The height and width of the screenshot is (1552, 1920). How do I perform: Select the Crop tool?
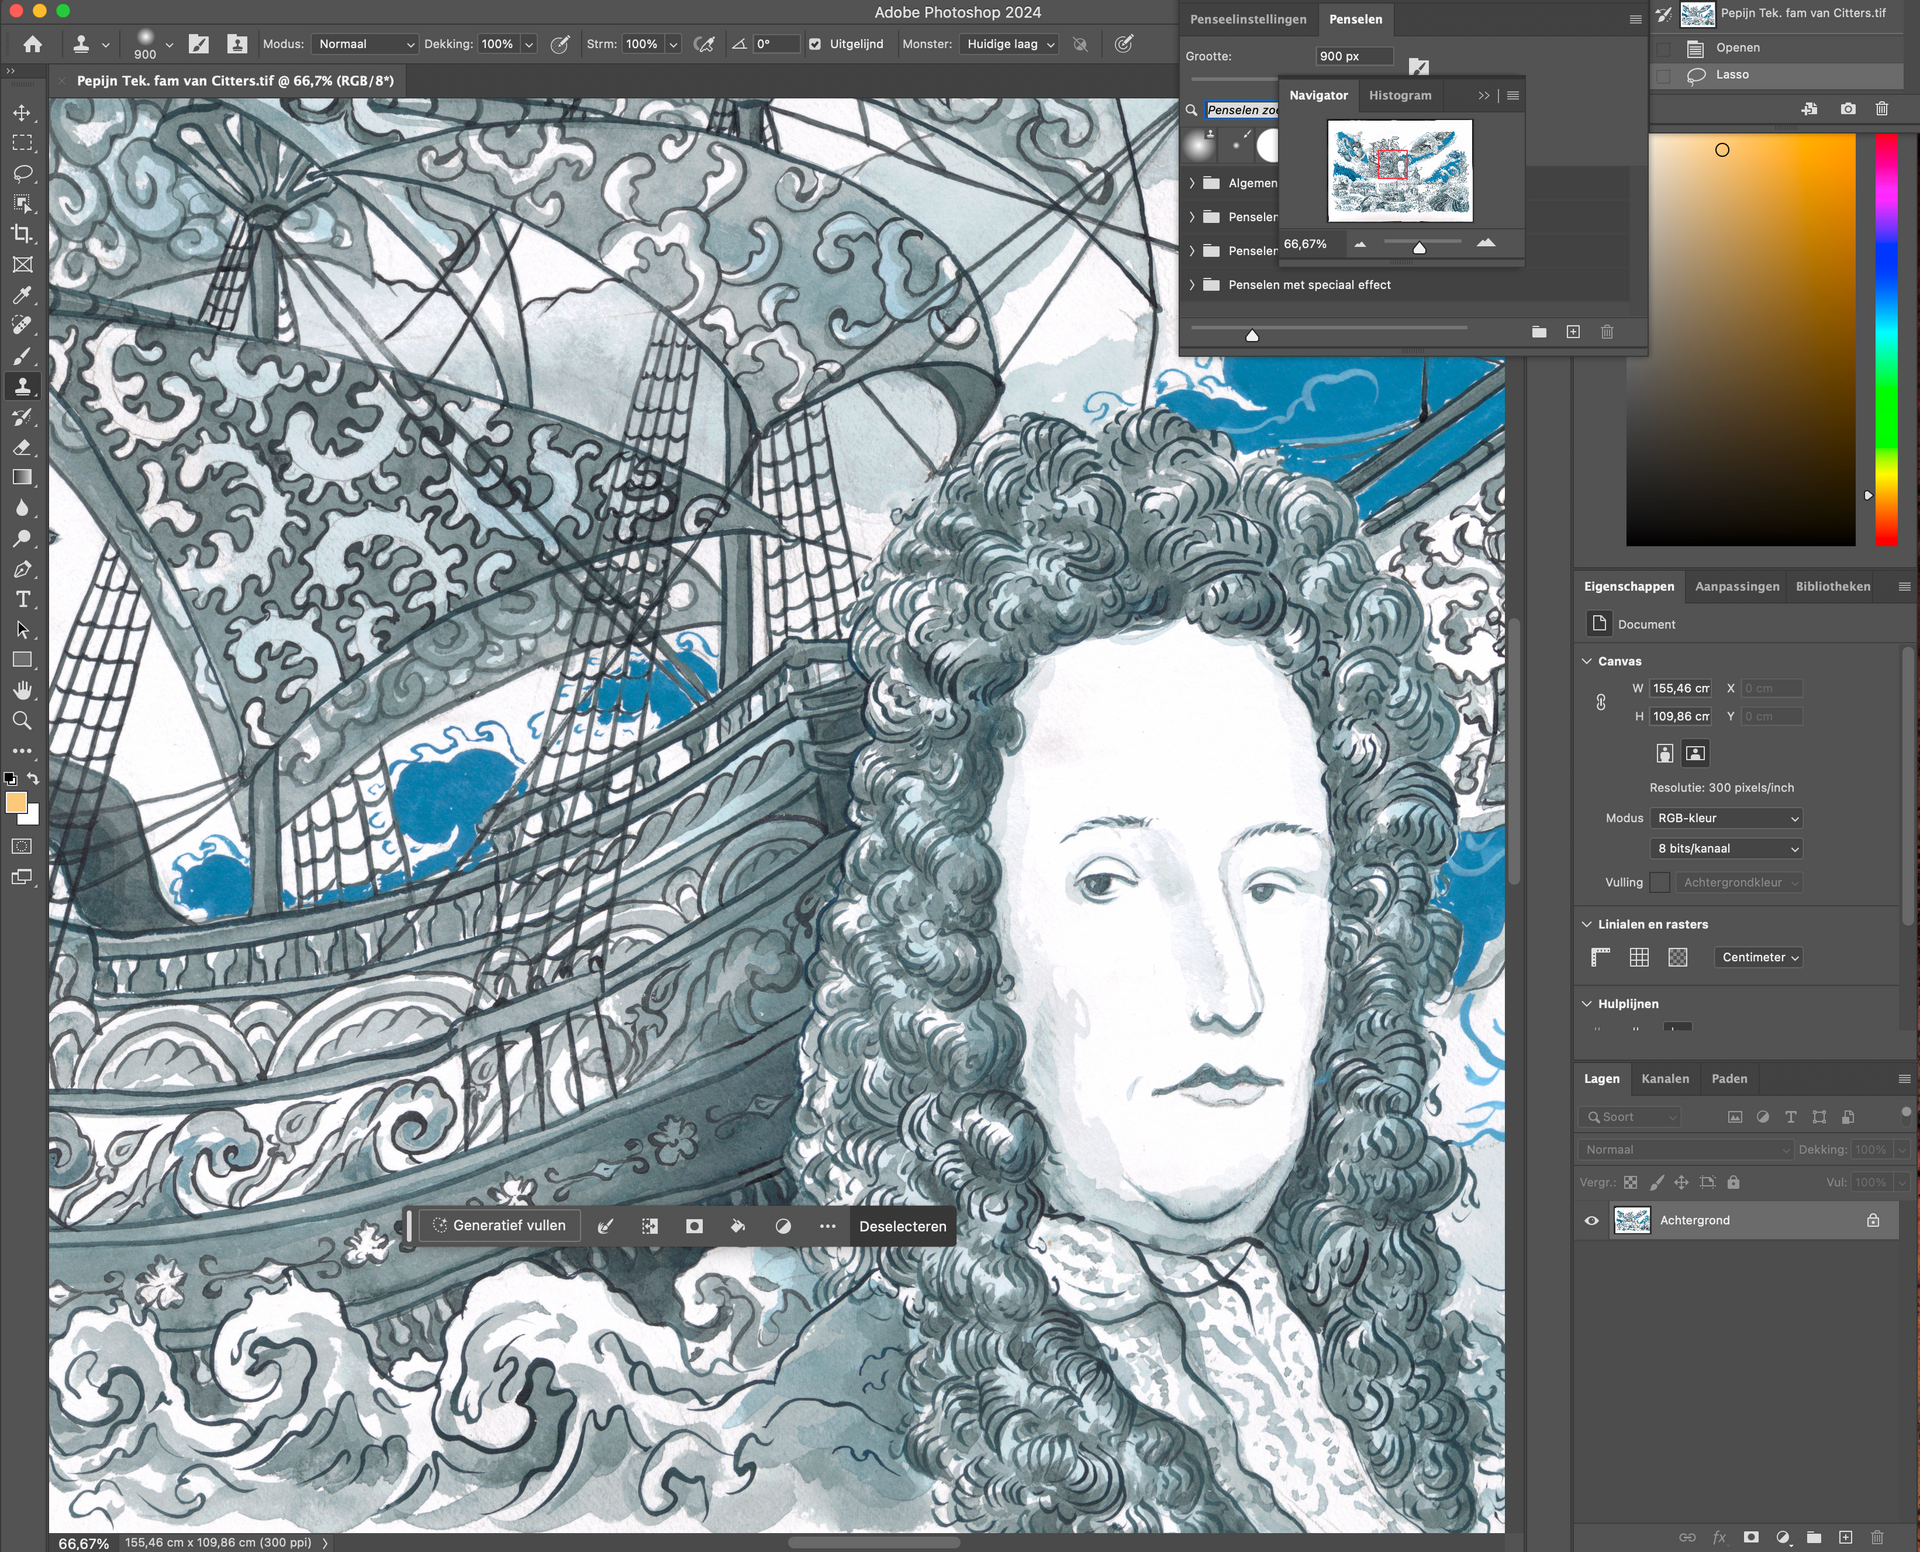click(x=22, y=234)
